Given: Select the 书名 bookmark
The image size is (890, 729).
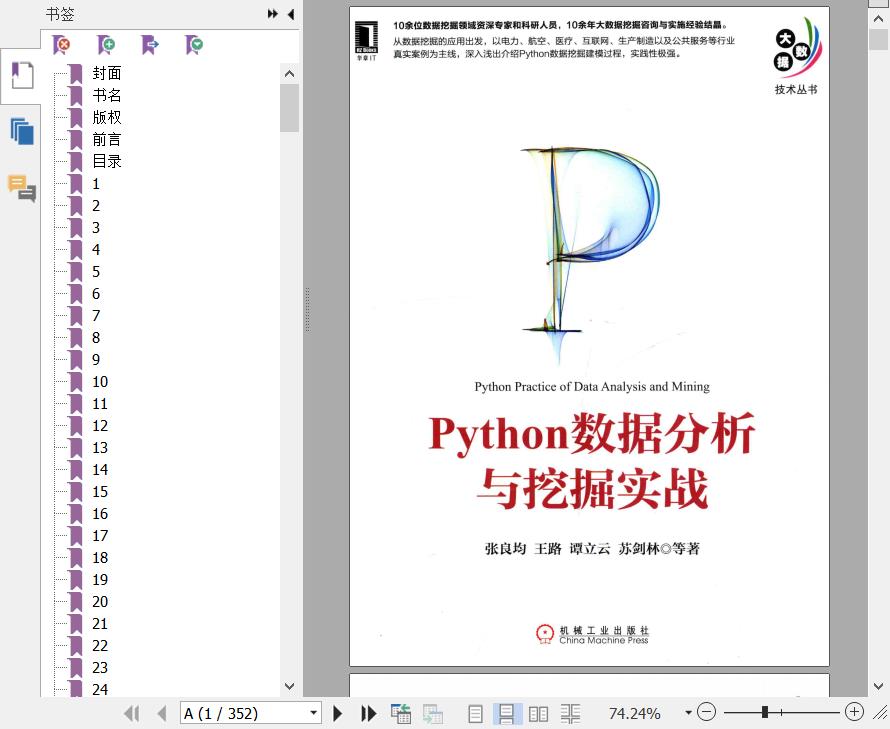Looking at the screenshot, I should coord(107,95).
